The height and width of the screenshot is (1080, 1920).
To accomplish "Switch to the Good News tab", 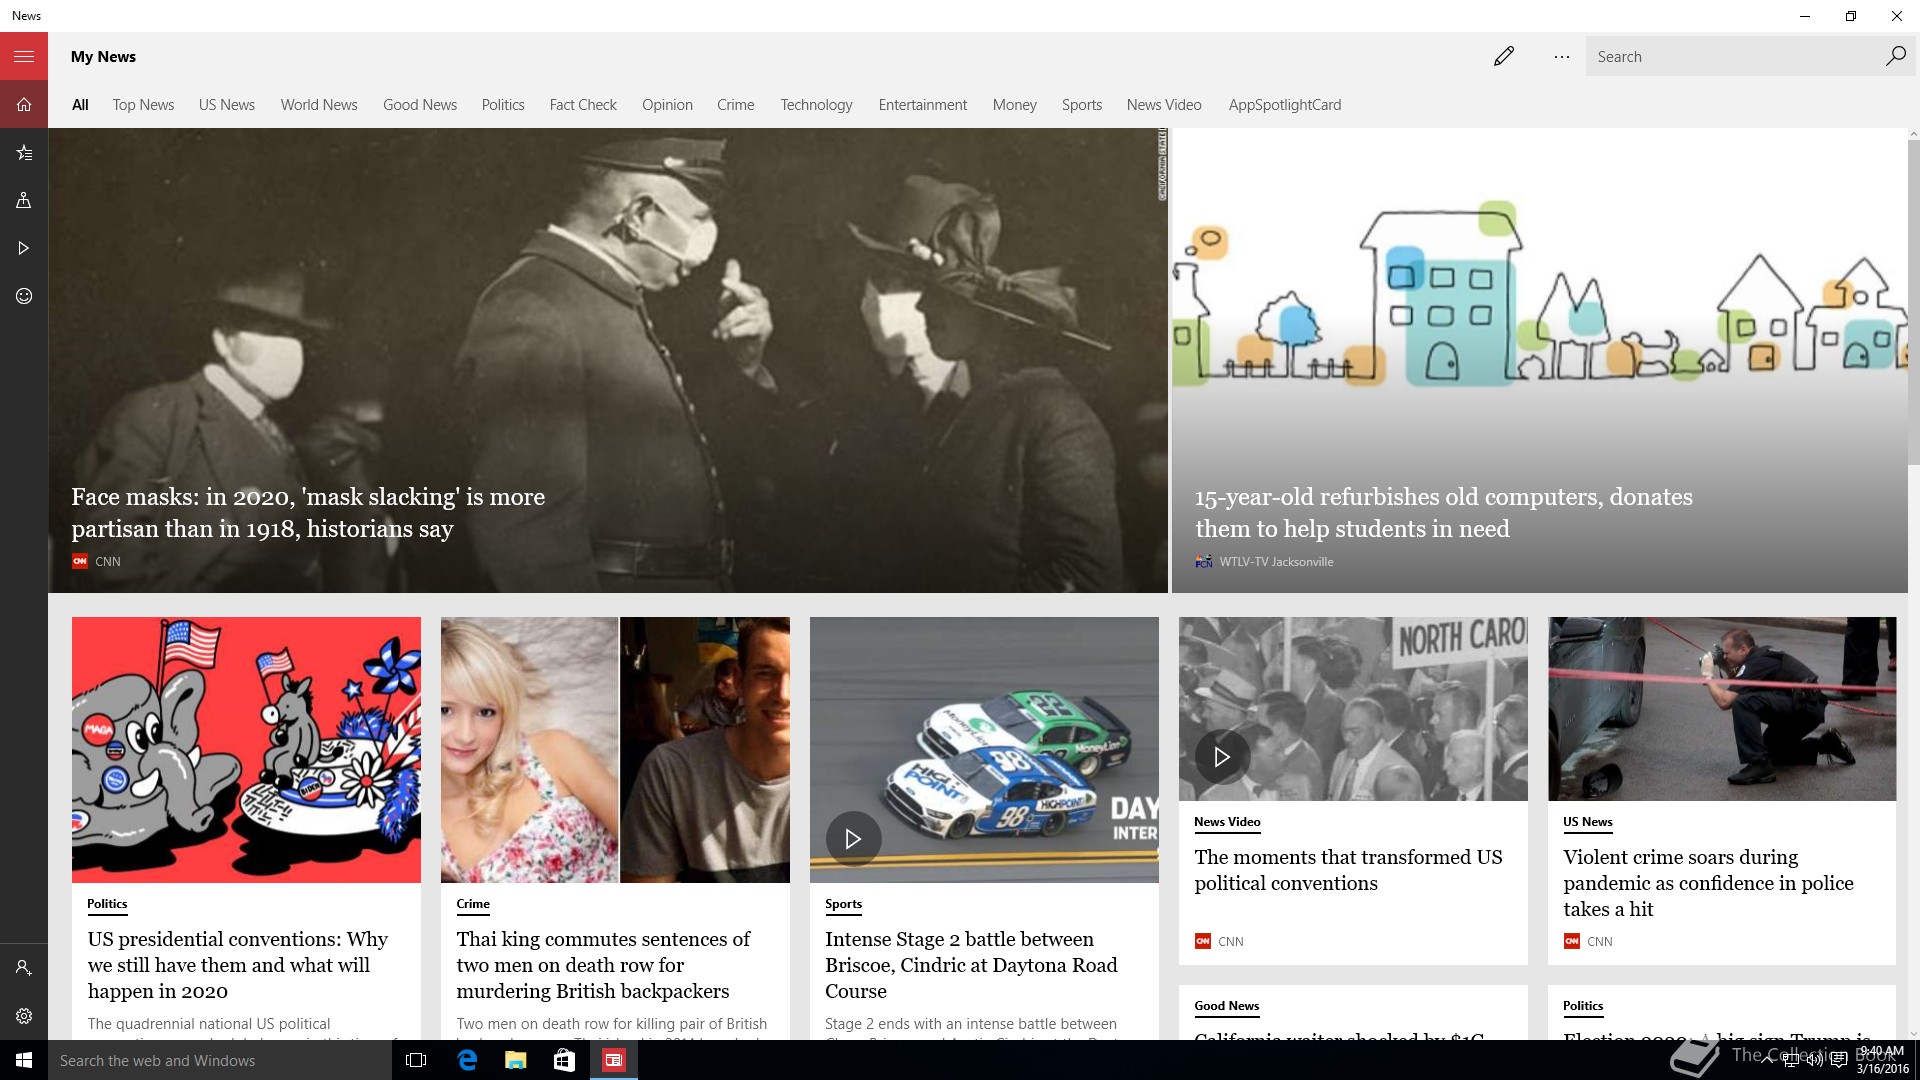I will click(420, 105).
